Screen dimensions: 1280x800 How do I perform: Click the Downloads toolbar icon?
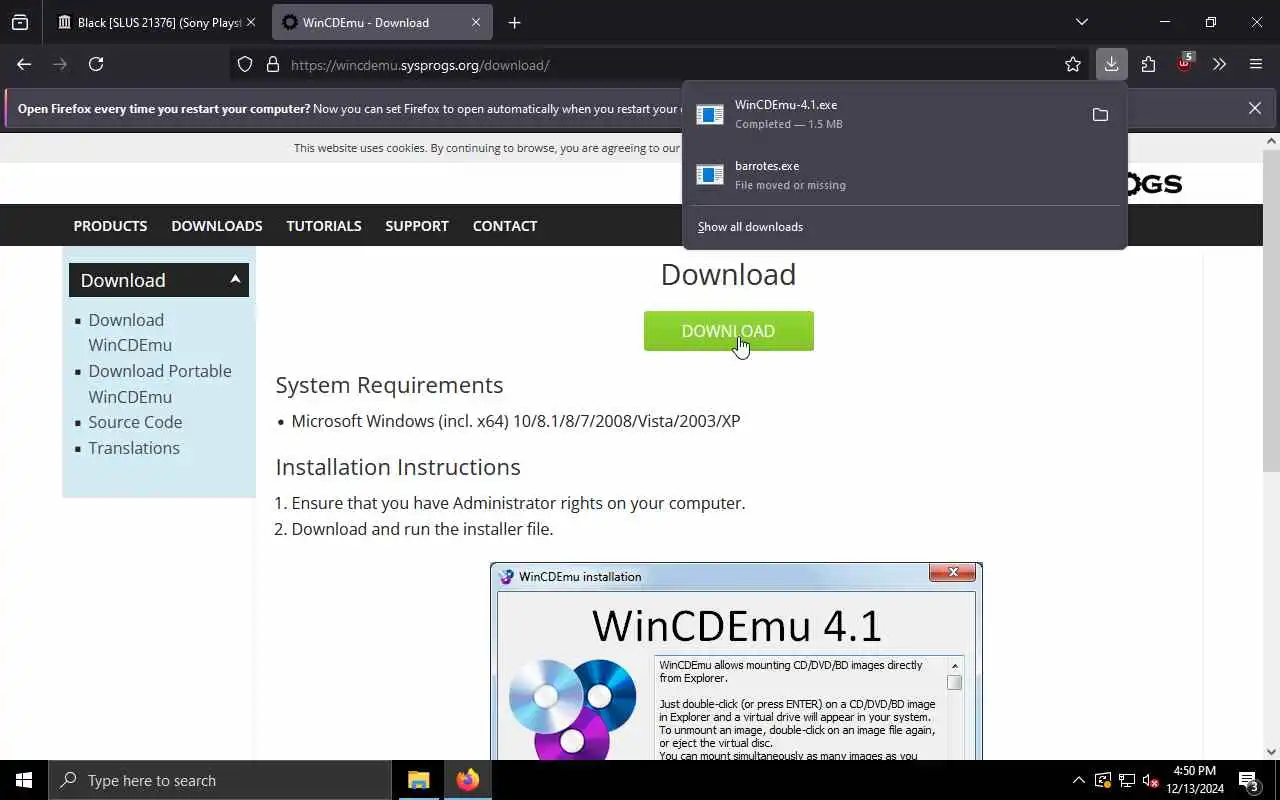(1111, 64)
